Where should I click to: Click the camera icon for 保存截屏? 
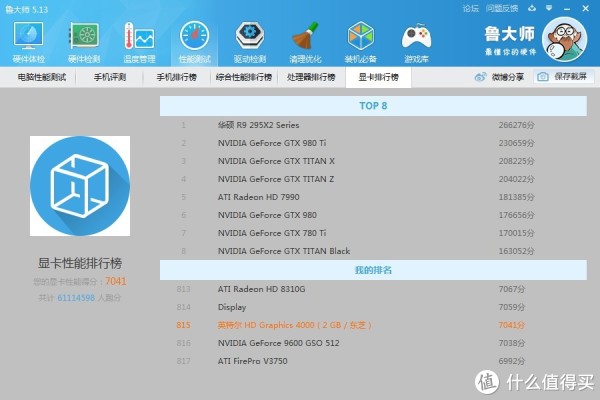(x=543, y=77)
